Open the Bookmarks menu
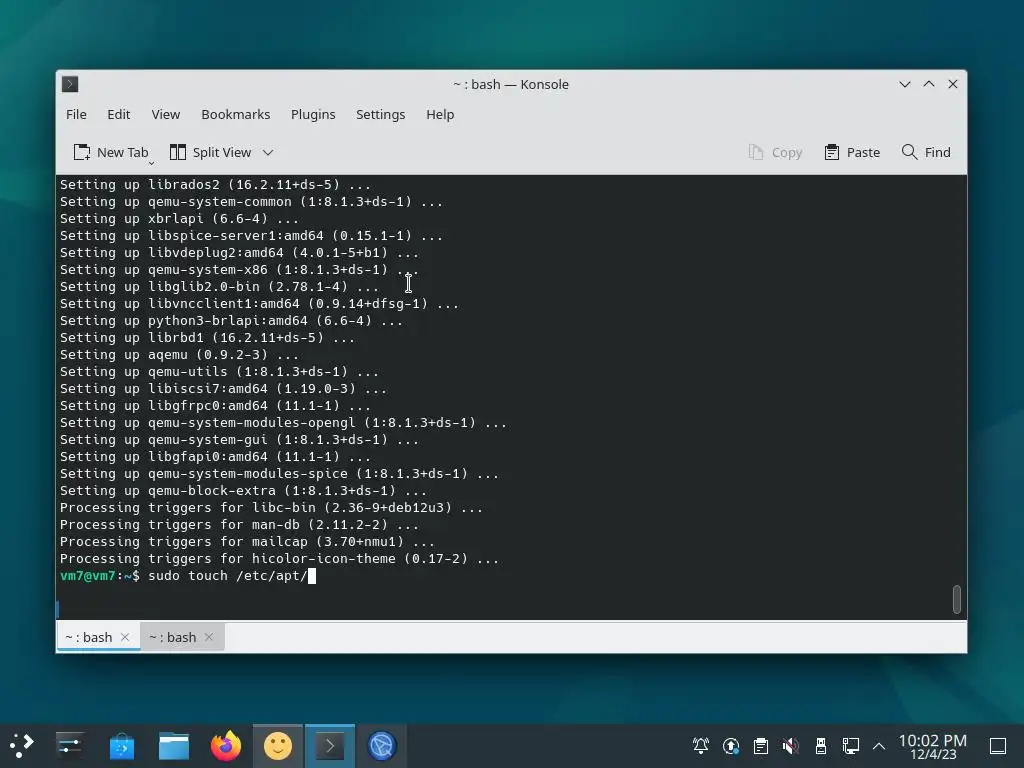 click(x=235, y=114)
